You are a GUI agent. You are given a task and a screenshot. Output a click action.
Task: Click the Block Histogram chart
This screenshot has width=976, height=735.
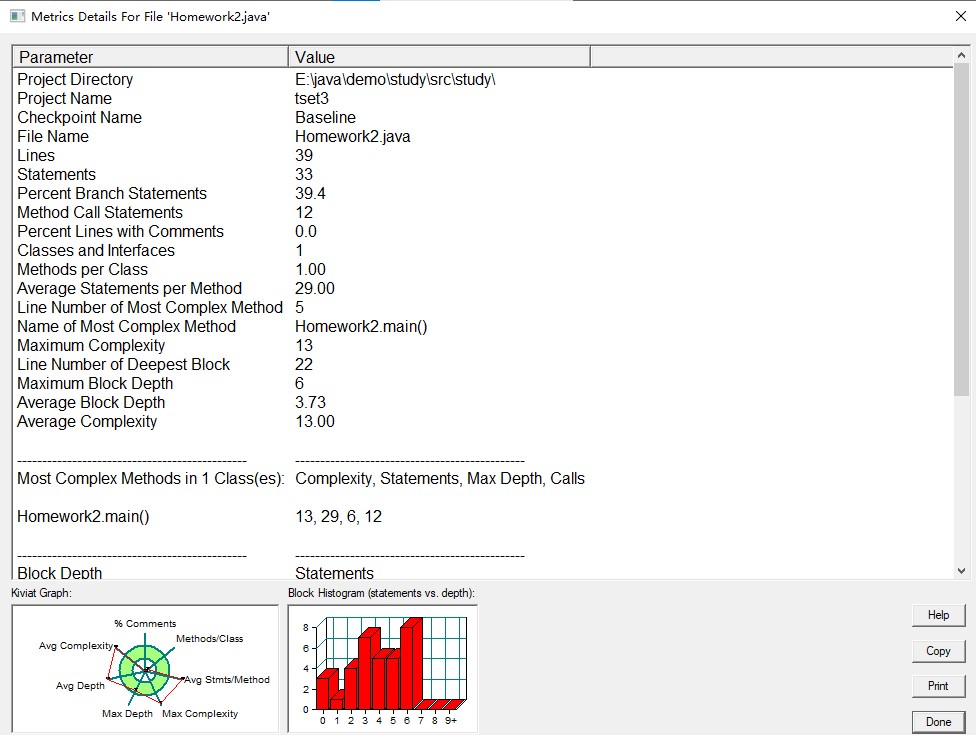click(x=383, y=668)
